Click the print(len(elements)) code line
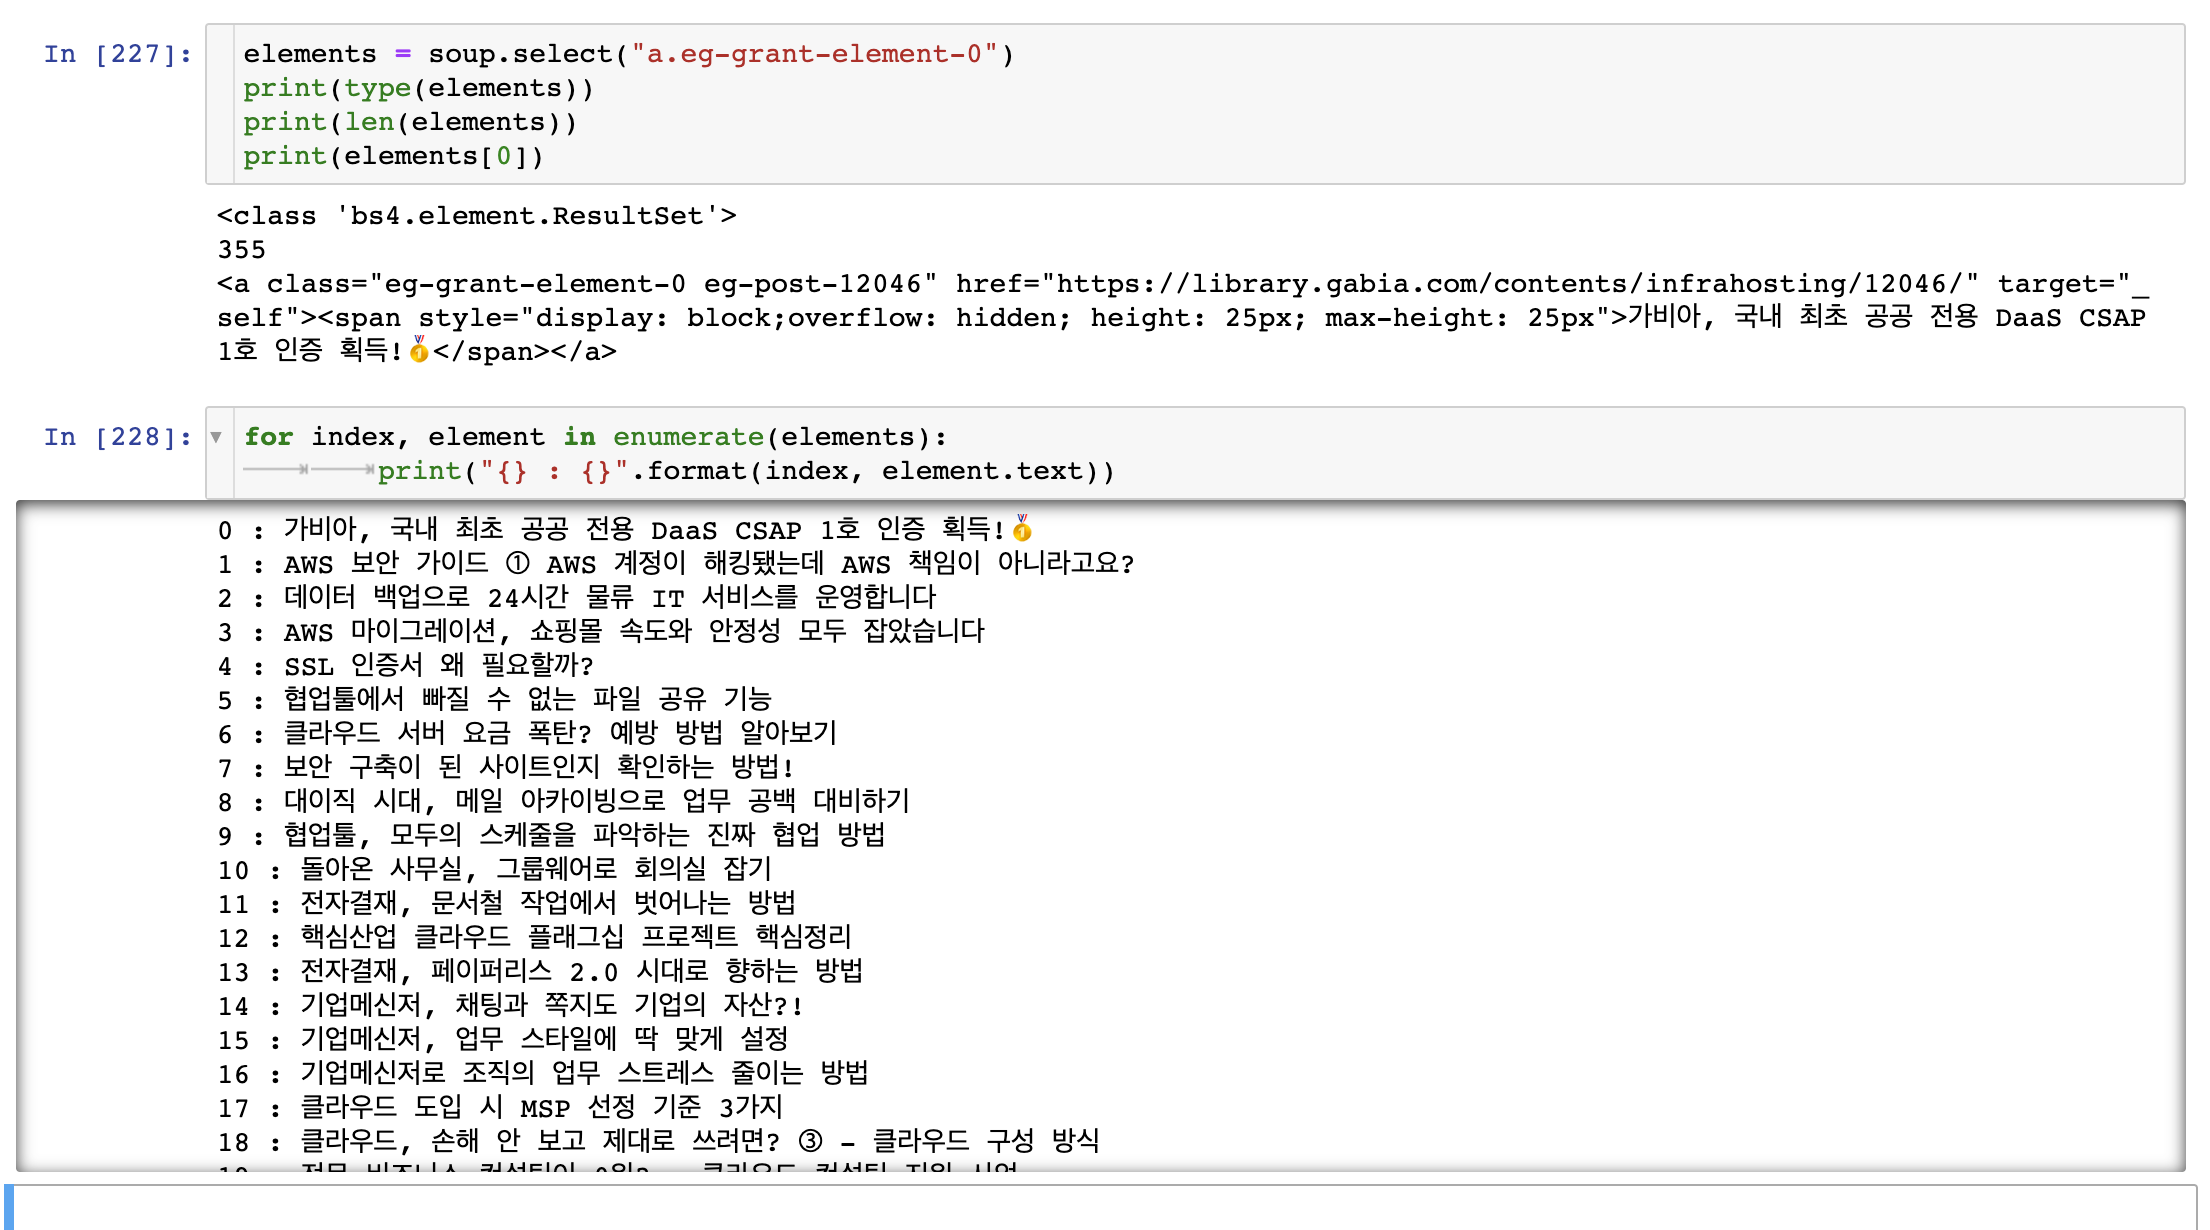This screenshot has height=1230, width=2210. [x=410, y=122]
